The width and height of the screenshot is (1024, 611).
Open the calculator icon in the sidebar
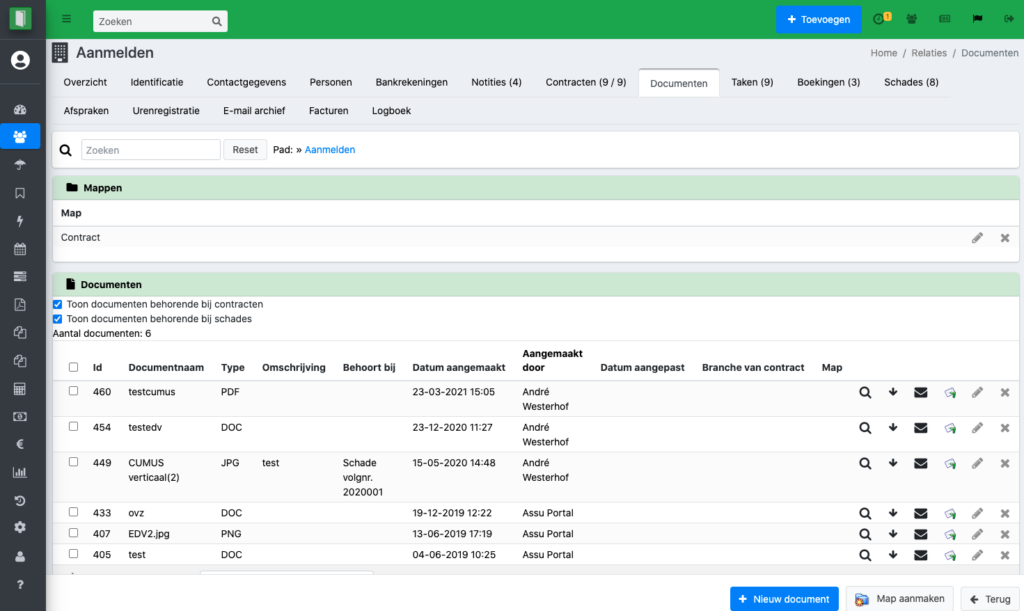[20, 389]
